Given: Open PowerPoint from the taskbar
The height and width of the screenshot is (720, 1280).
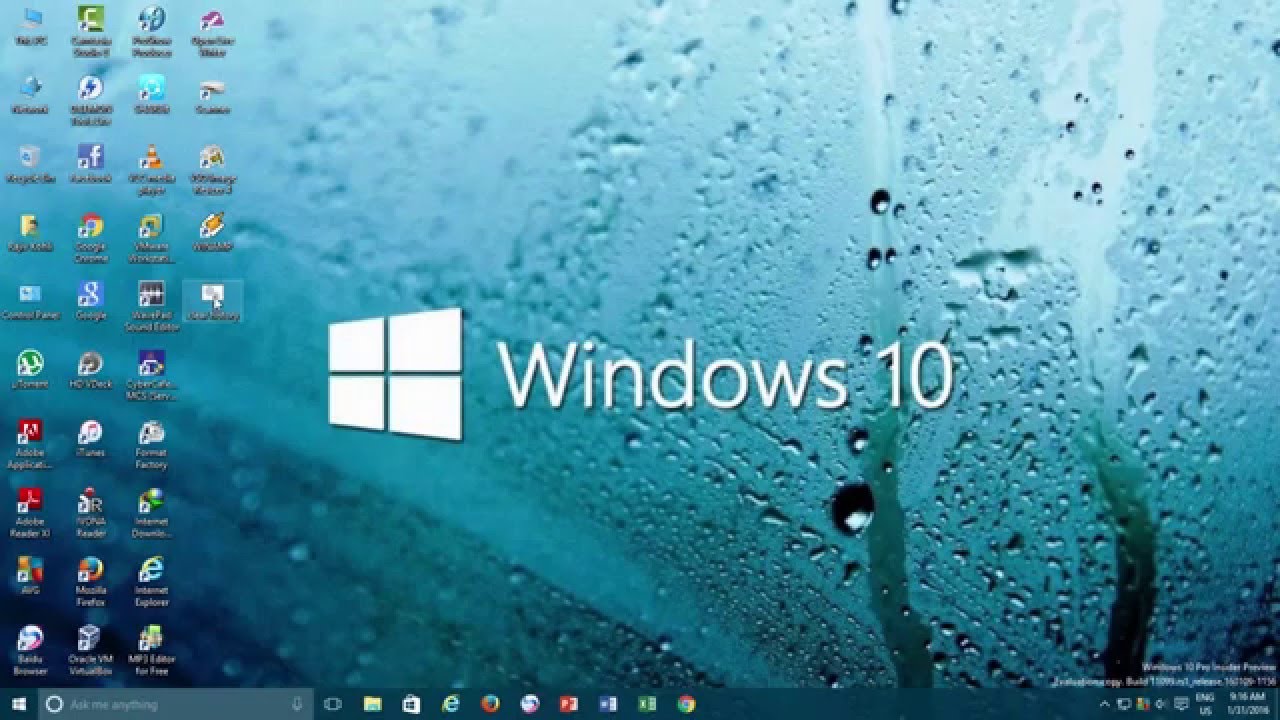Looking at the screenshot, I should (569, 704).
